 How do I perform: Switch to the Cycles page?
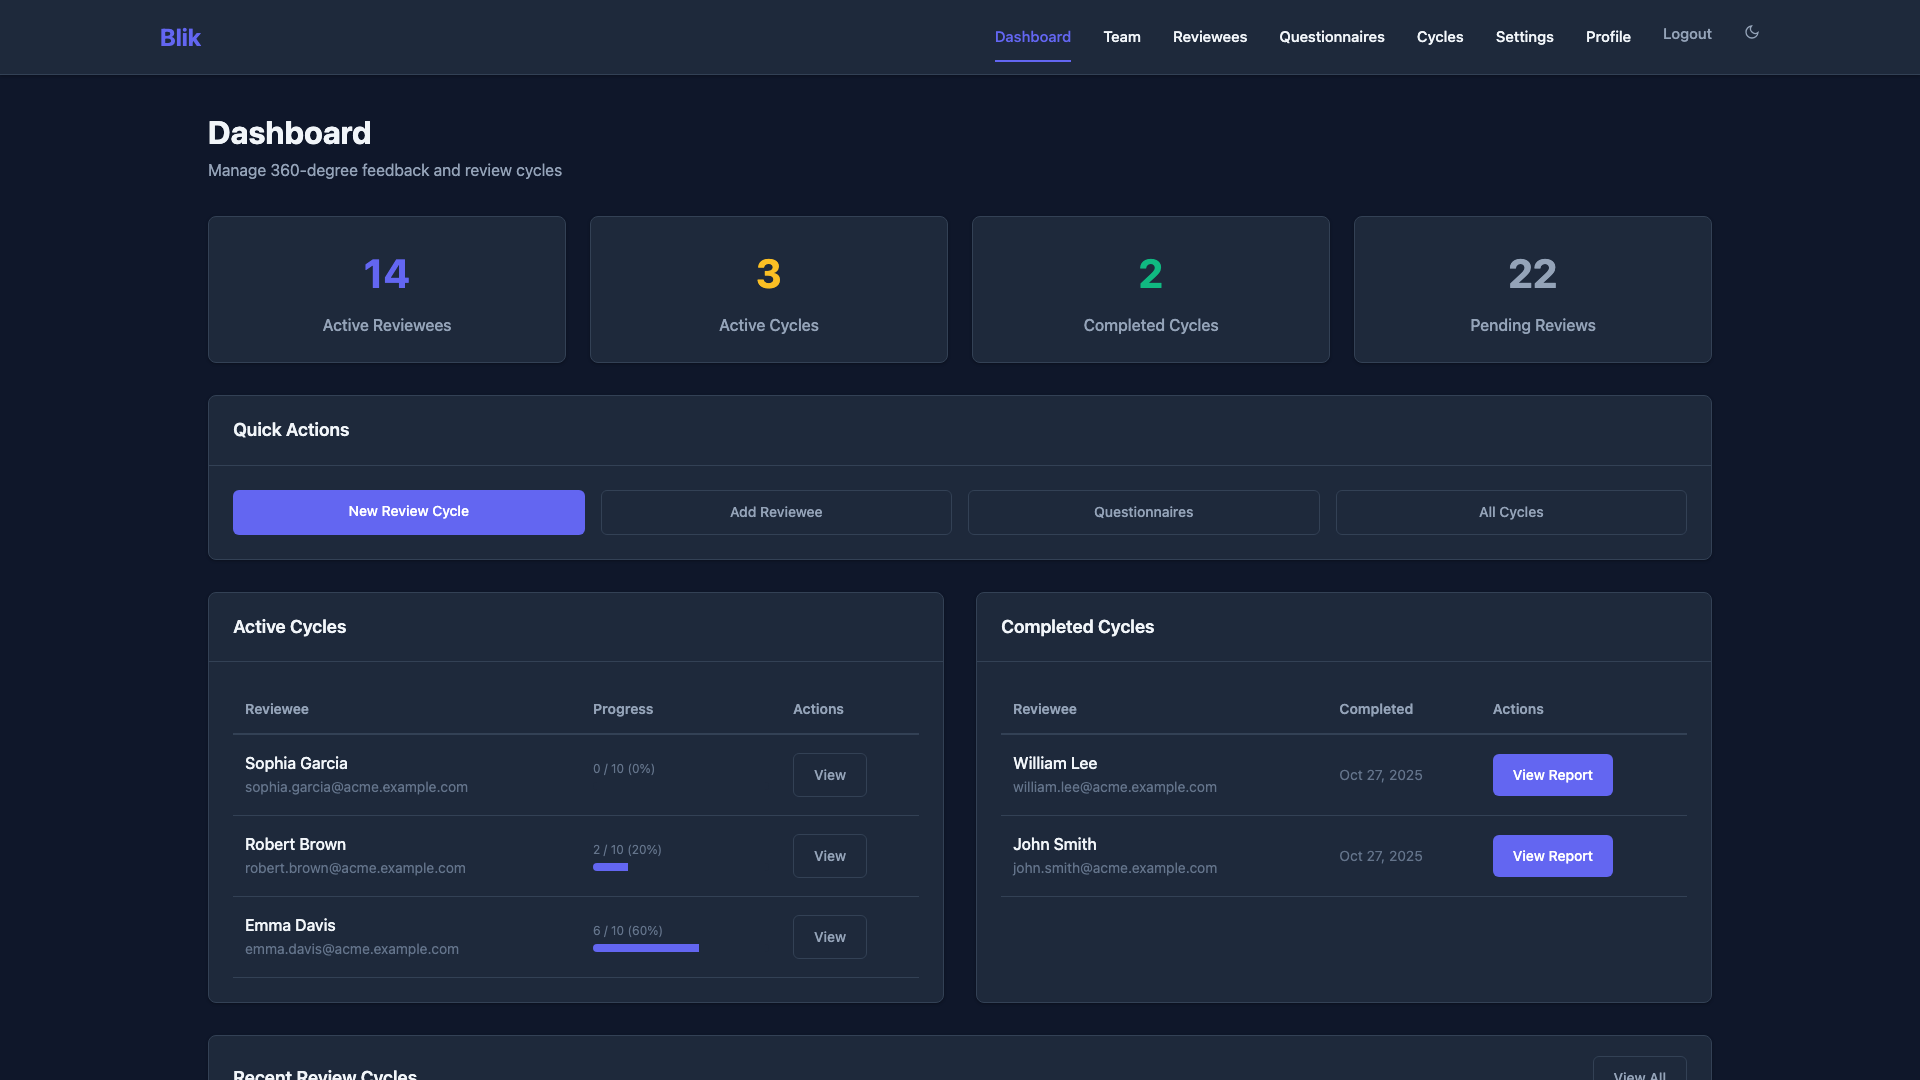pos(1440,36)
